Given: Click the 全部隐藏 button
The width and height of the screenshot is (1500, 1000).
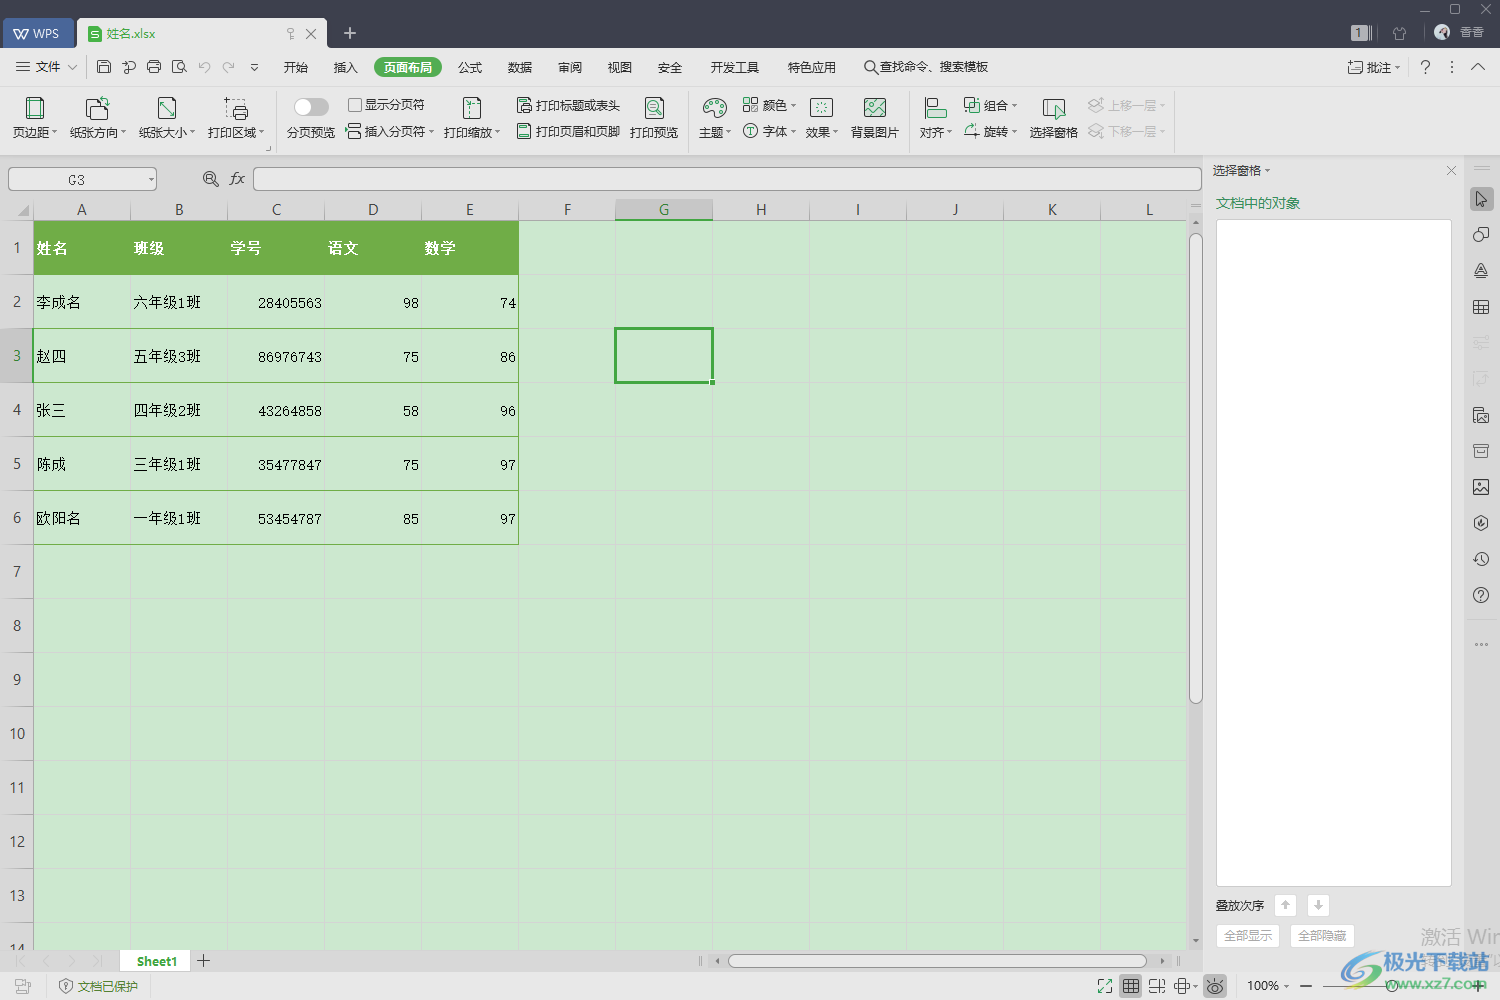Looking at the screenshot, I should [1322, 936].
